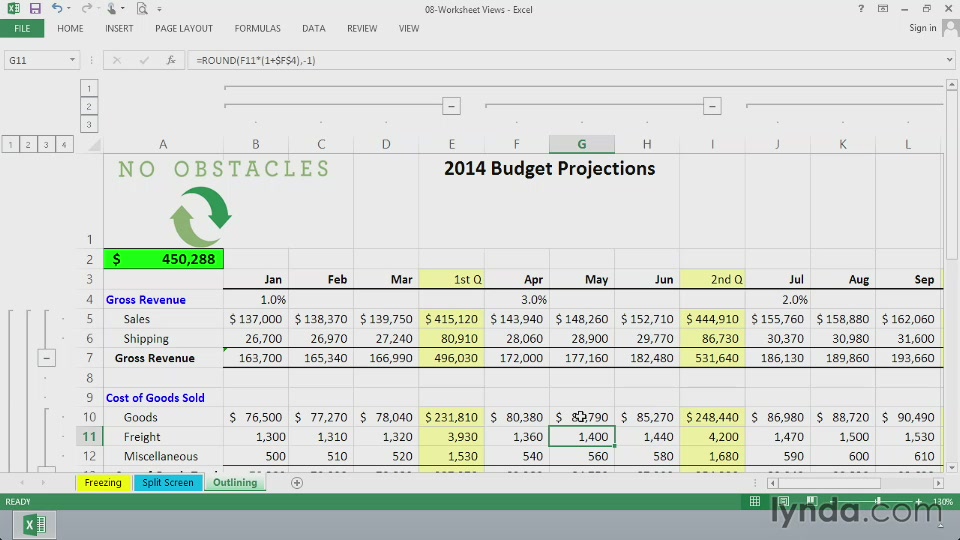This screenshot has height=540, width=960.
Task: Open the REVIEW ribbon tab
Action: point(362,29)
